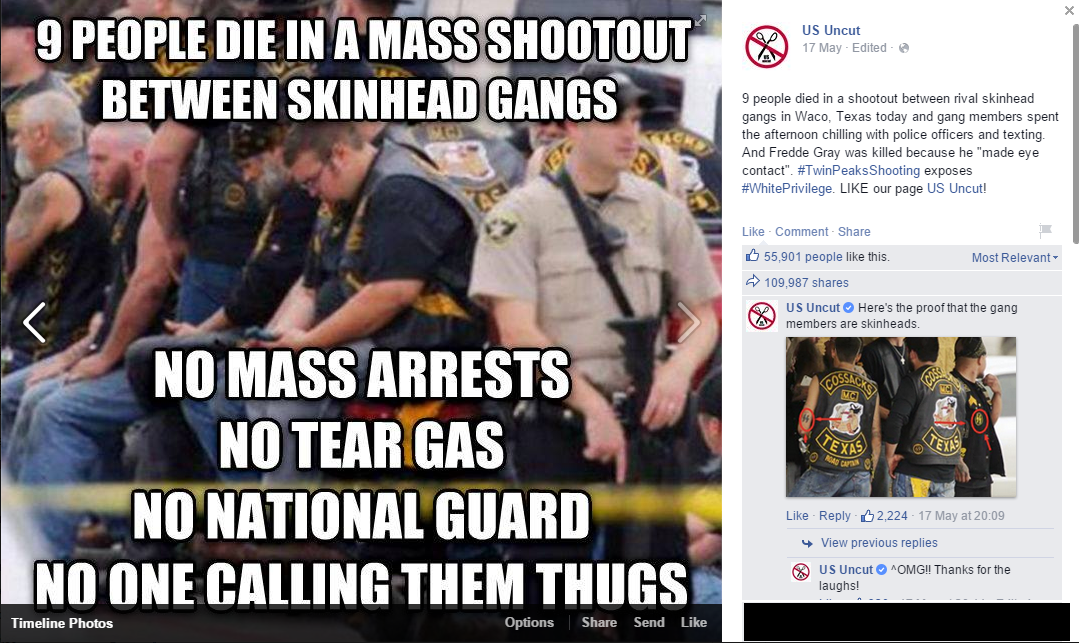Click Comment under the post text
Viewport: 1079px width, 643px height.
coord(801,231)
